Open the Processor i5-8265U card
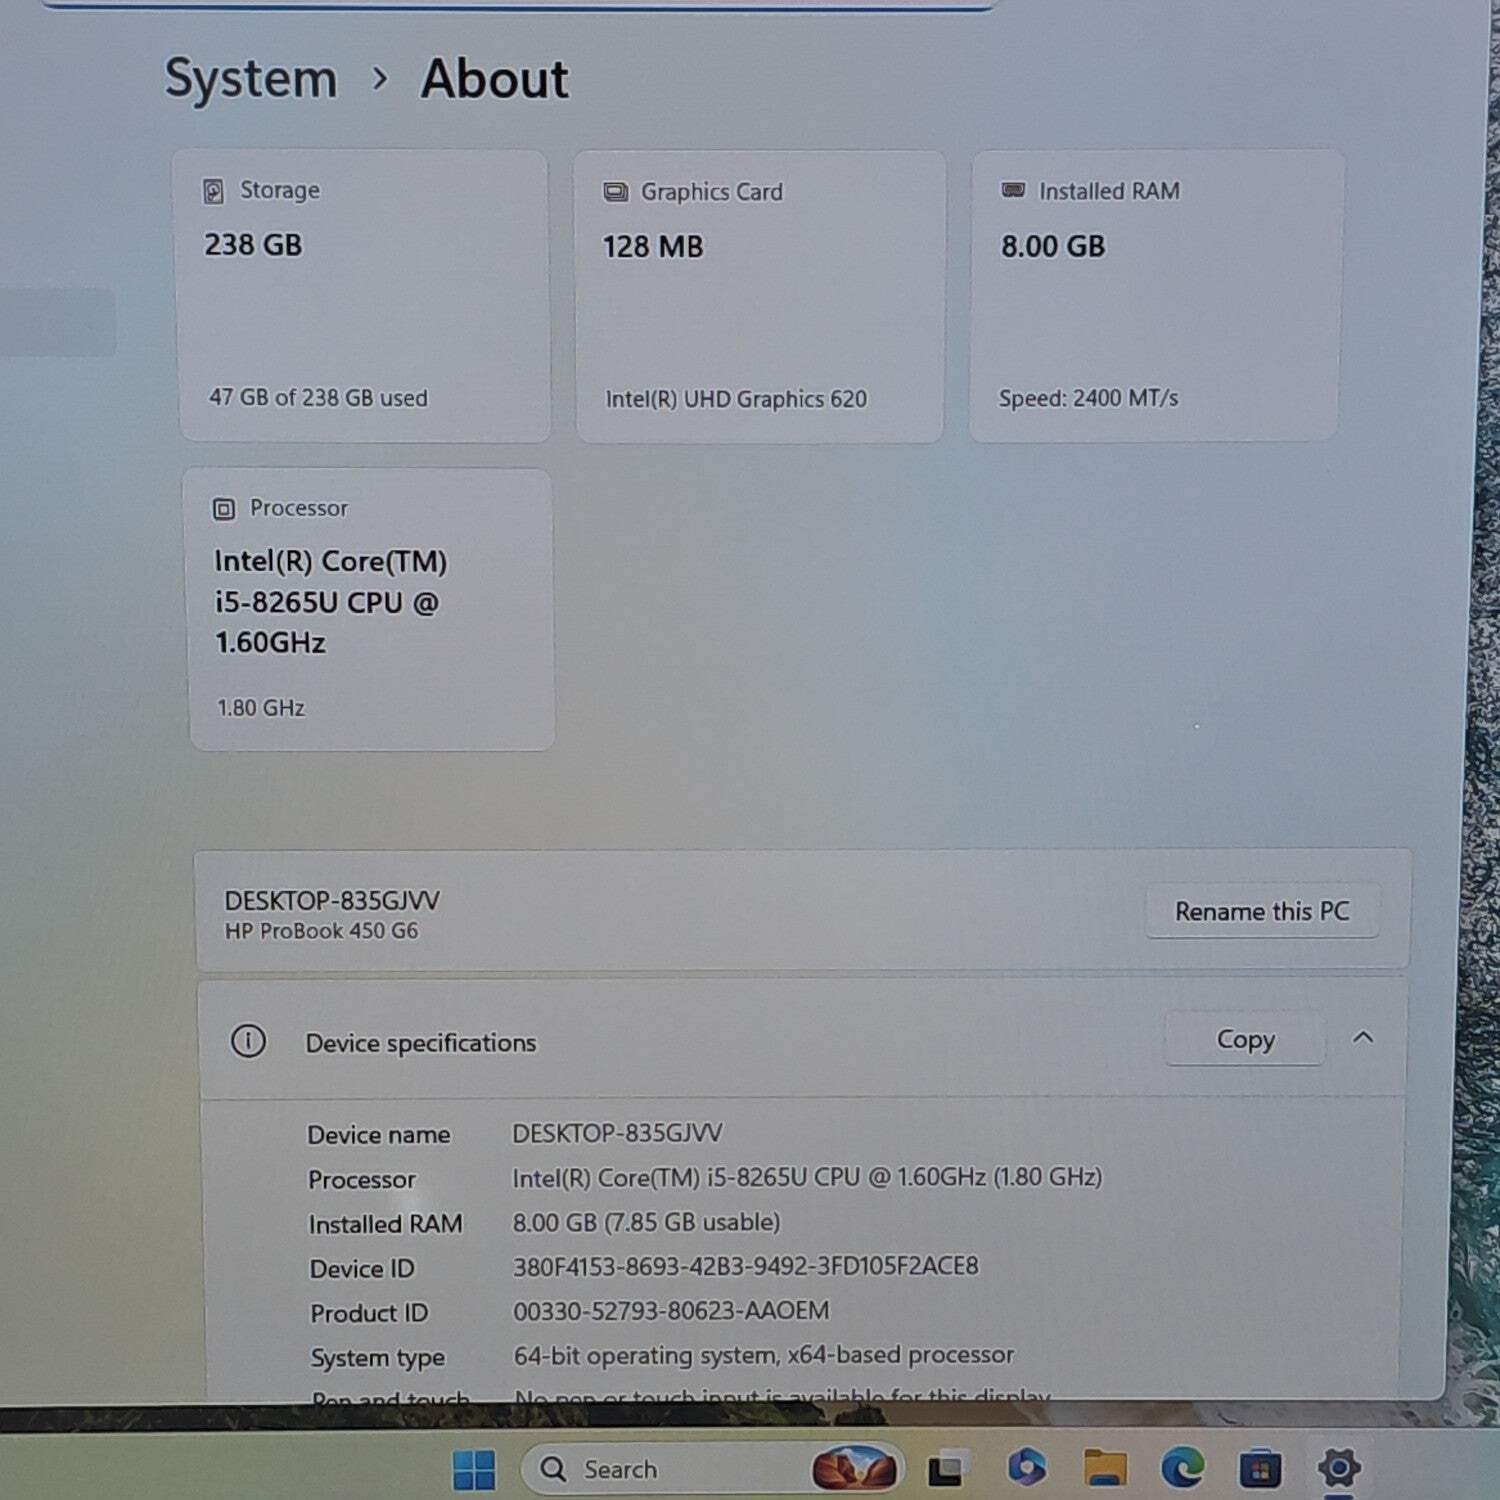The width and height of the screenshot is (1500, 1500). 370,609
